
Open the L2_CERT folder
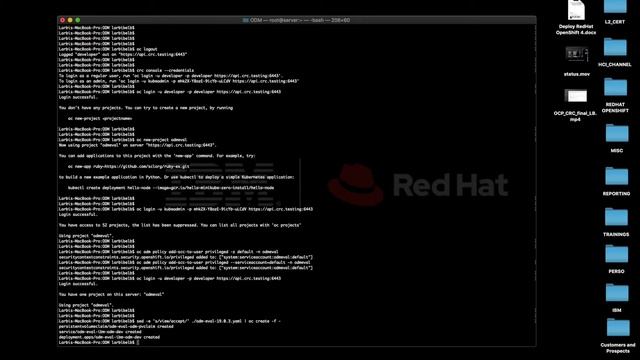click(615, 6)
